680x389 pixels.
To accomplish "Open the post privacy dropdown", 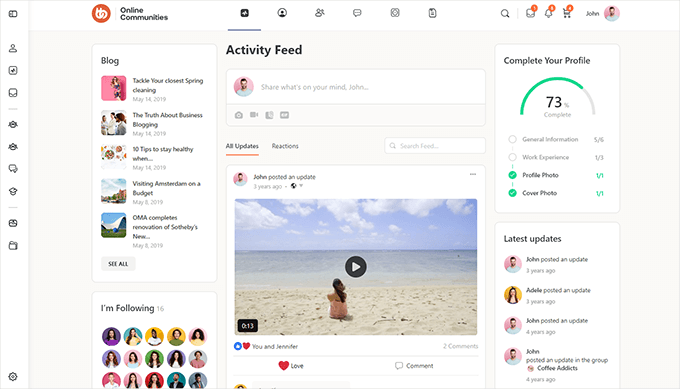I will tap(297, 186).
